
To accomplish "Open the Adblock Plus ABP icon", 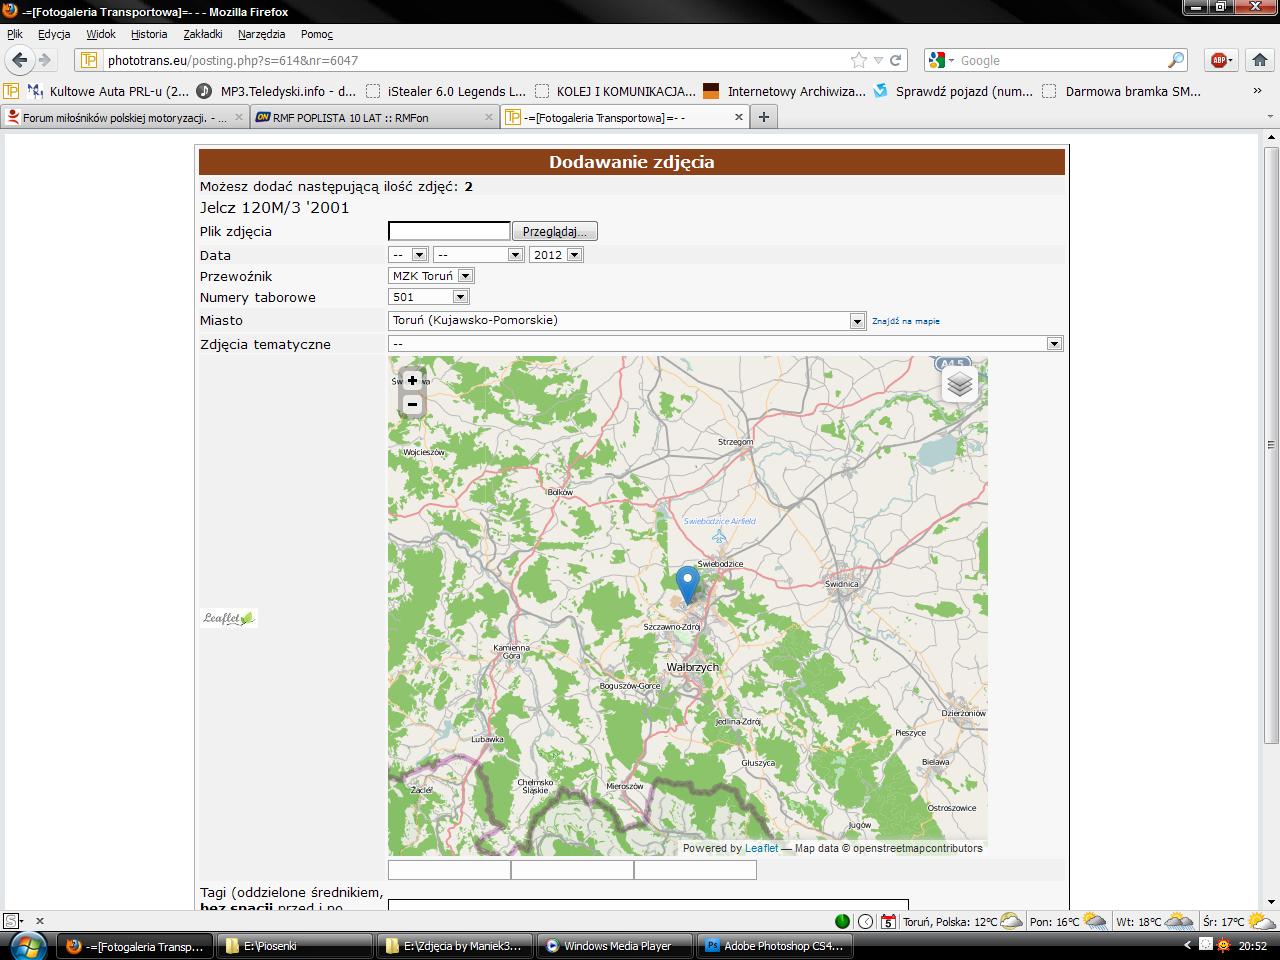I will tap(1219, 60).
